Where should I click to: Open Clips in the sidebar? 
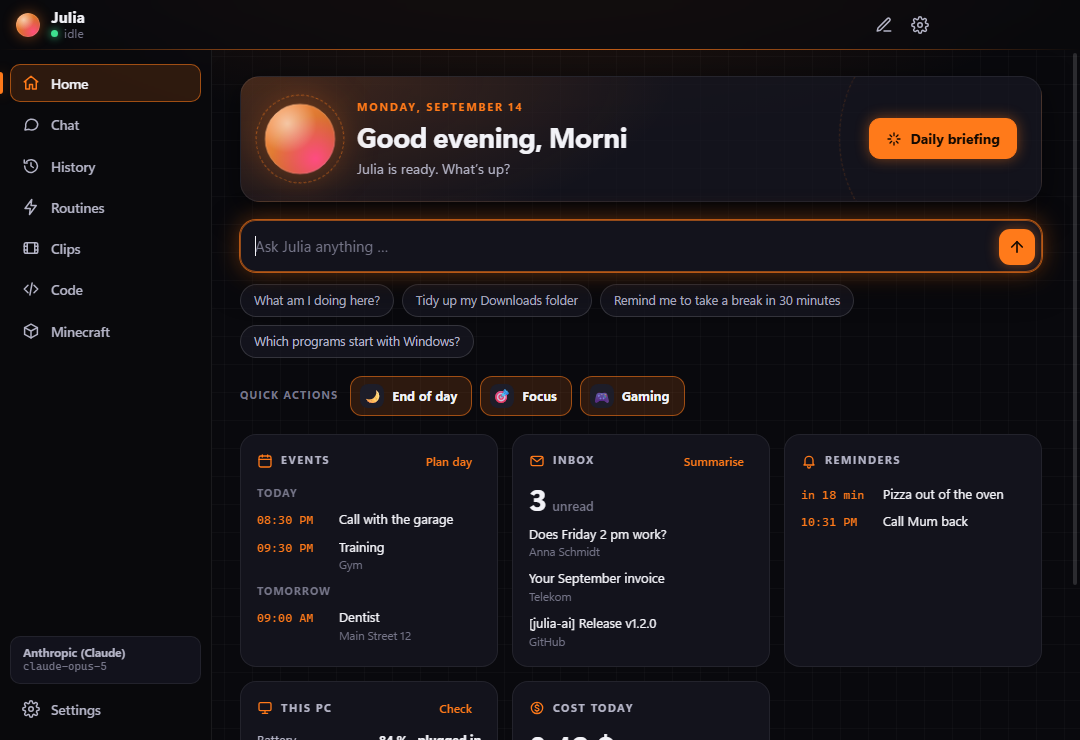105,249
